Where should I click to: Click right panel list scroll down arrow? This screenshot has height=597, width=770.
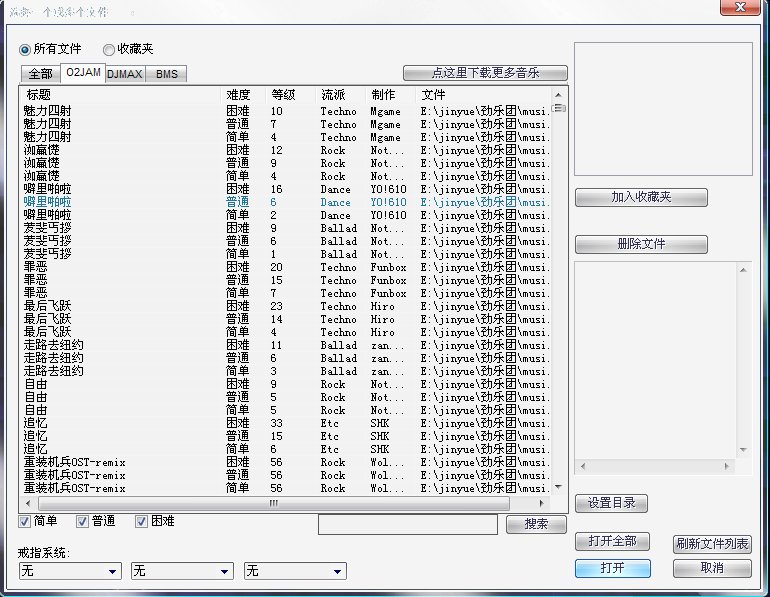point(743,450)
